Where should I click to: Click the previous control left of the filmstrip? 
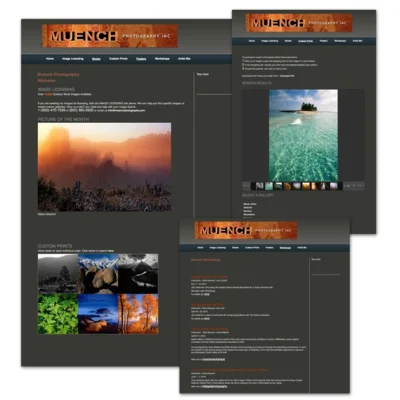tap(246, 186)
